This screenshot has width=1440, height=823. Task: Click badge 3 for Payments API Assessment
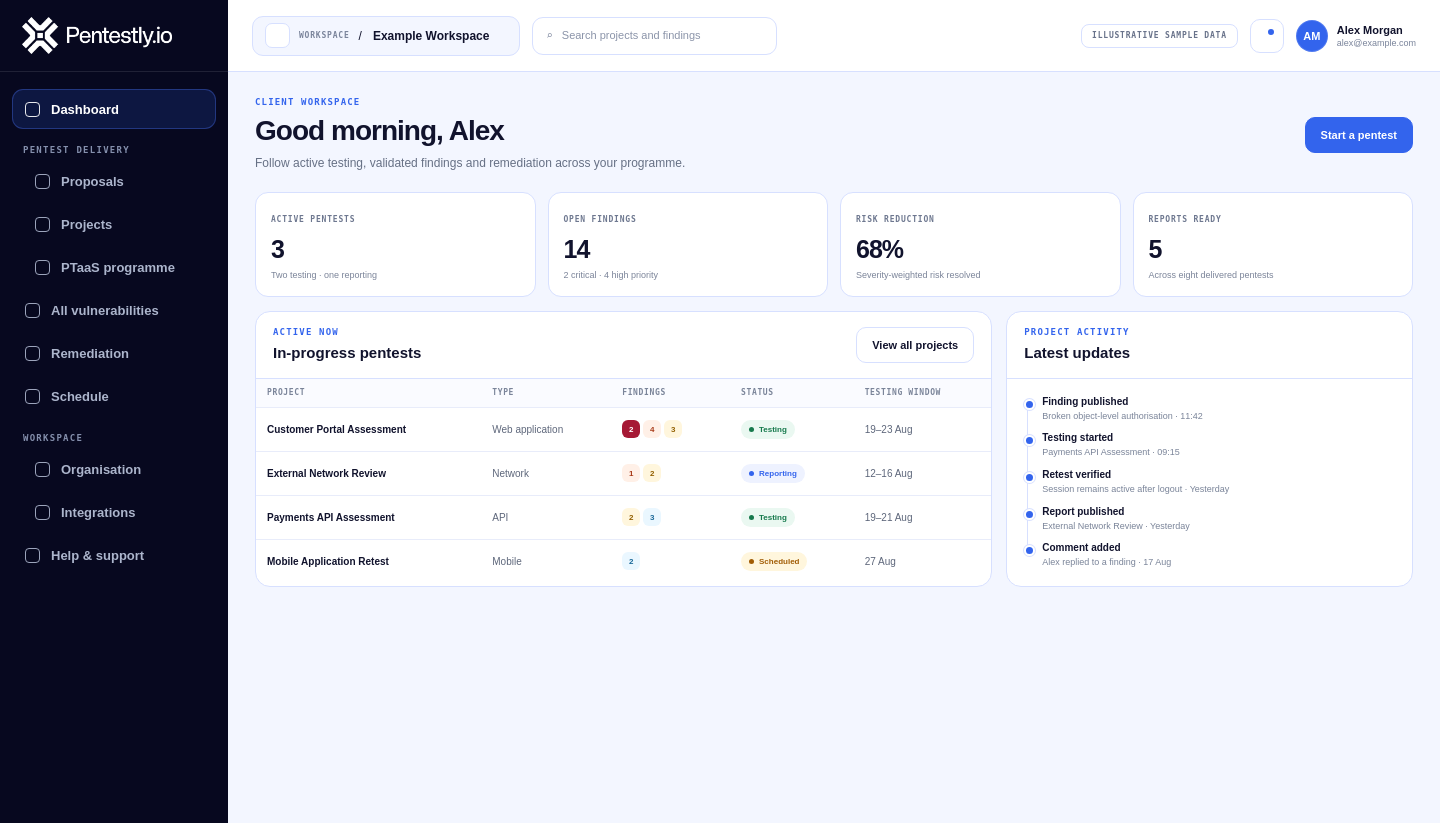[x=652, y=517]
